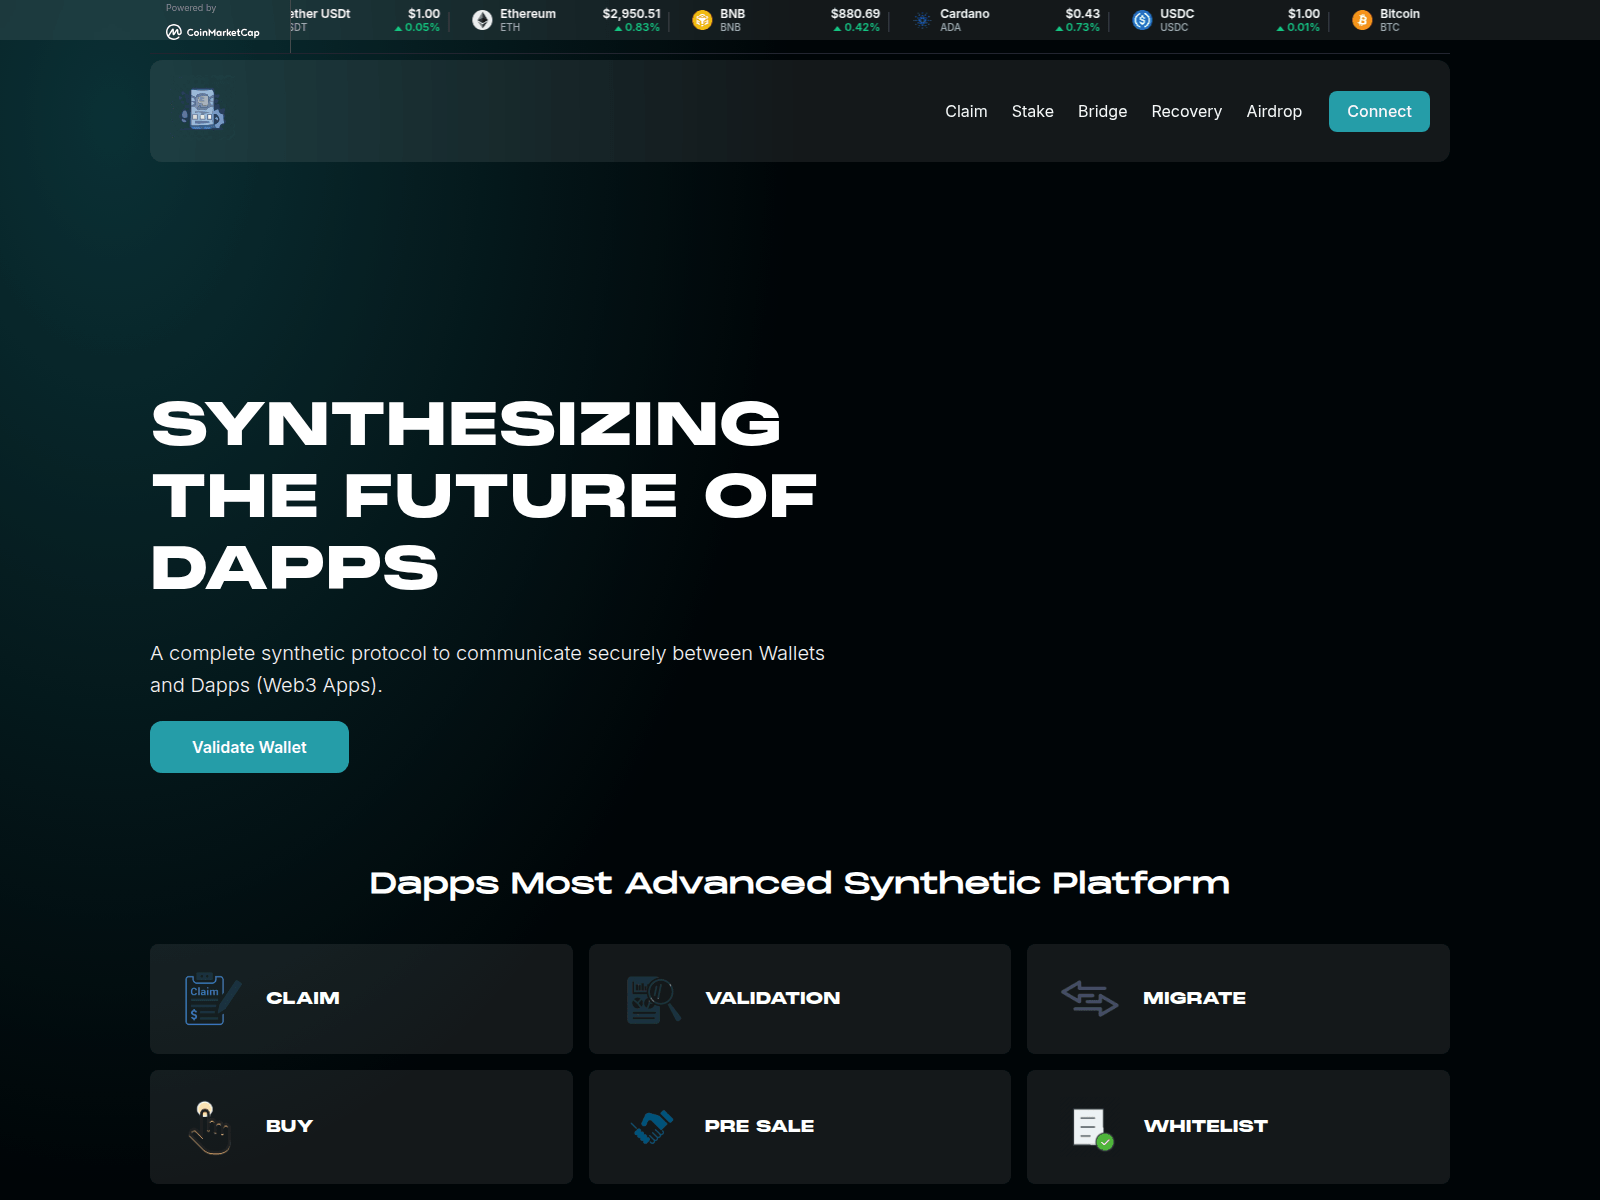Open the Stake nav menu item
The width and height of the screenshot is (1600, 1200).
coord(1032,111)
